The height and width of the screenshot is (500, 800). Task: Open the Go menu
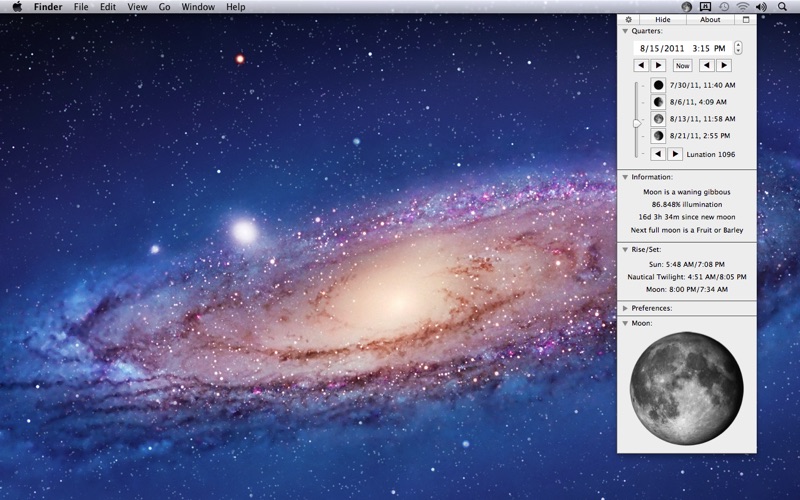click(x=164, y=7)
